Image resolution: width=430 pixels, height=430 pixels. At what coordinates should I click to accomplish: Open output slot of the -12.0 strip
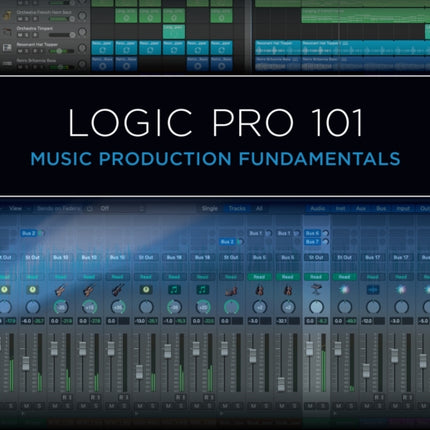tap(373, 257)
